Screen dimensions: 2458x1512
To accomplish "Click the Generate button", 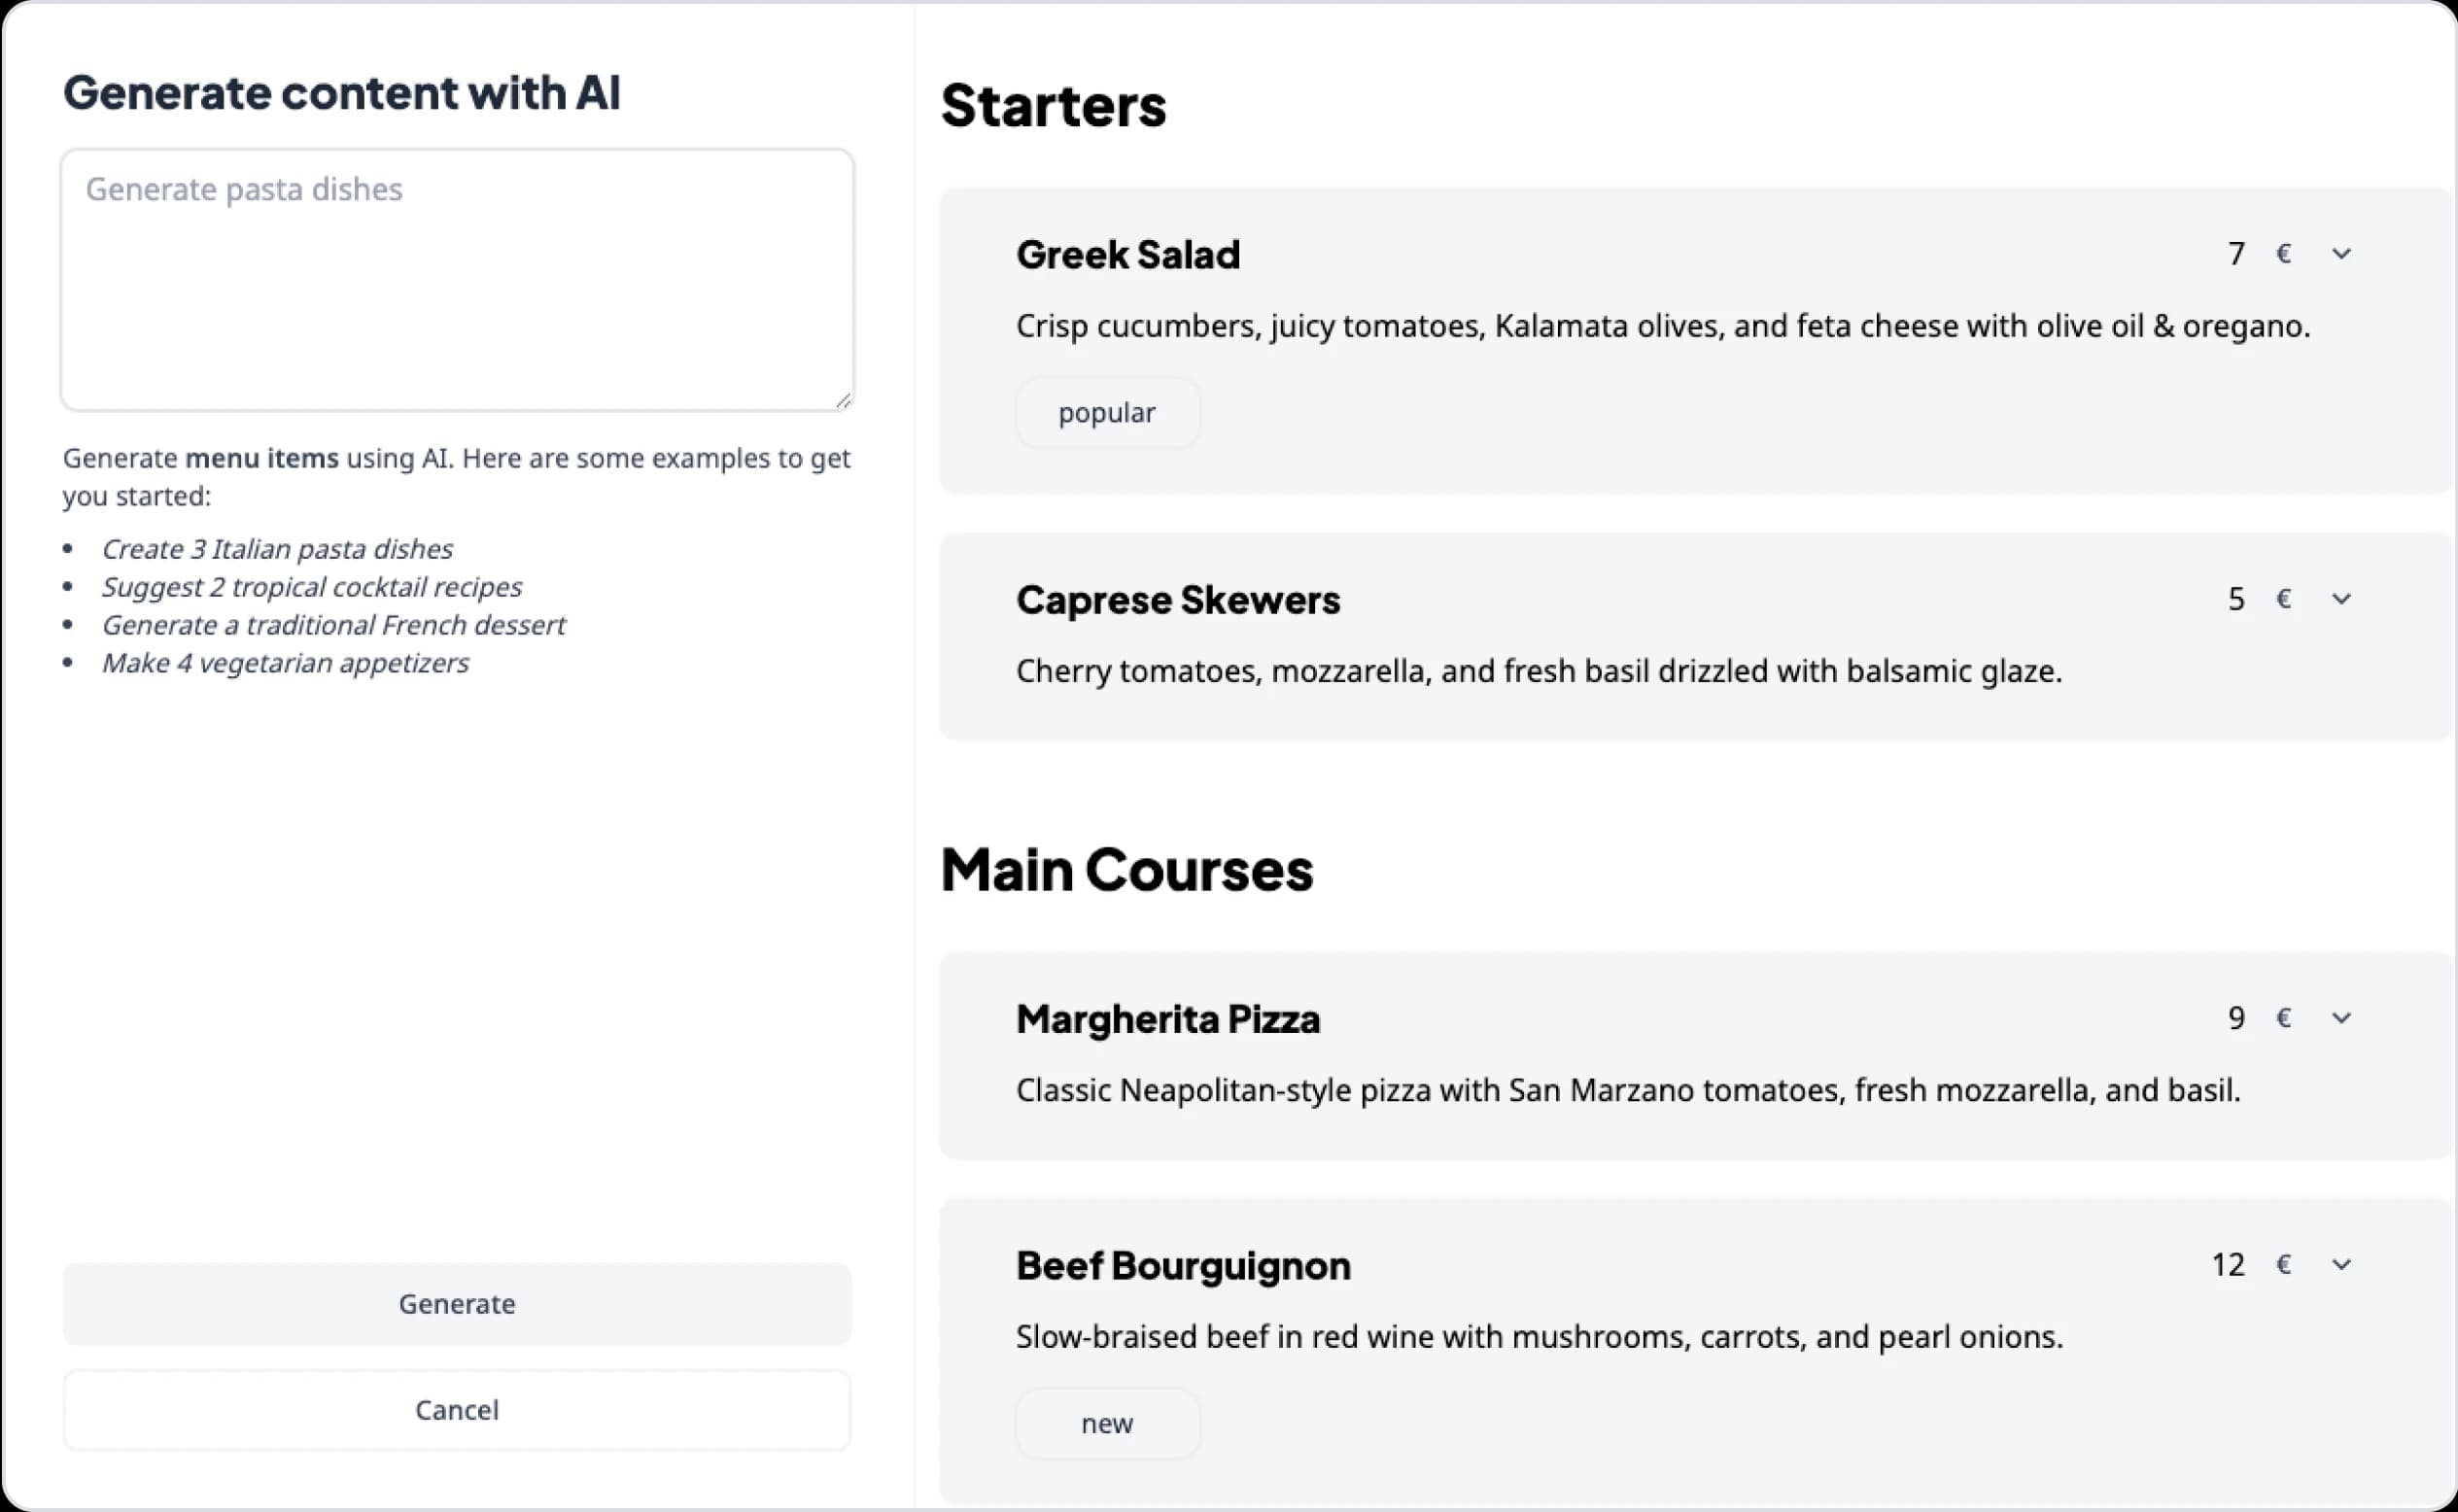I will (457, 1304).
